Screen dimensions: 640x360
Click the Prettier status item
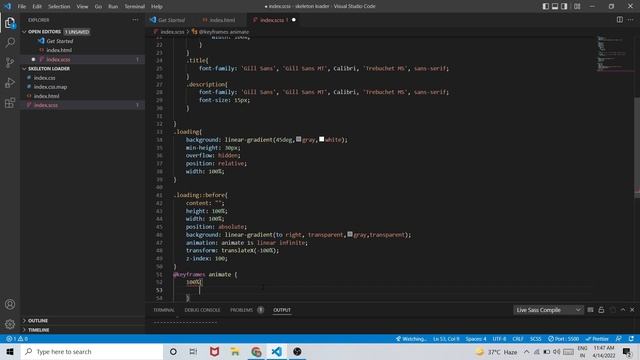(x=597, y=339)
